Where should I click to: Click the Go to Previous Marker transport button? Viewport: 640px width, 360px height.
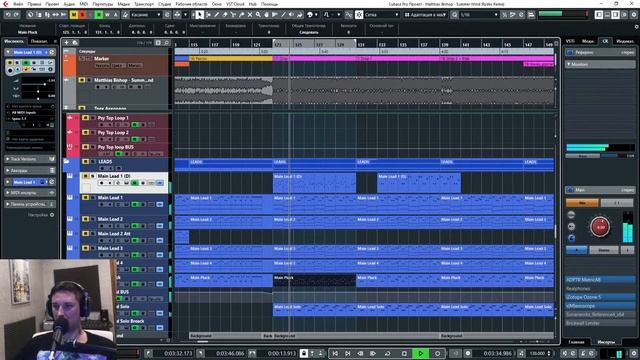(x=335, y=353)
